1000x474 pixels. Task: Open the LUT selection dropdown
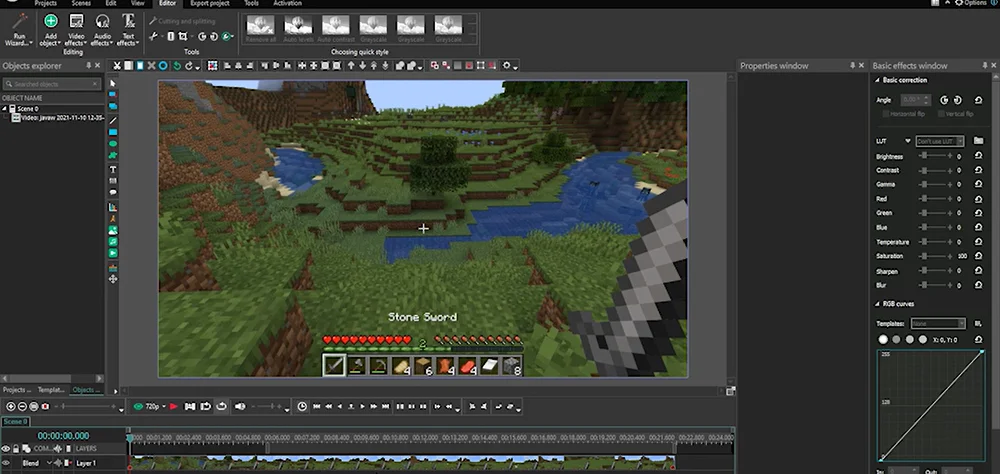[x=940, y=141]
